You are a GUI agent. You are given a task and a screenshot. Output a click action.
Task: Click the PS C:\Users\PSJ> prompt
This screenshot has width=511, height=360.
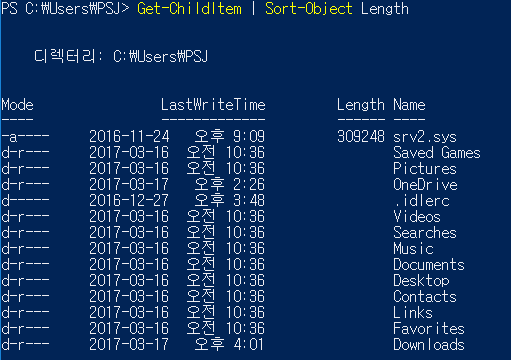pos(65,8)
